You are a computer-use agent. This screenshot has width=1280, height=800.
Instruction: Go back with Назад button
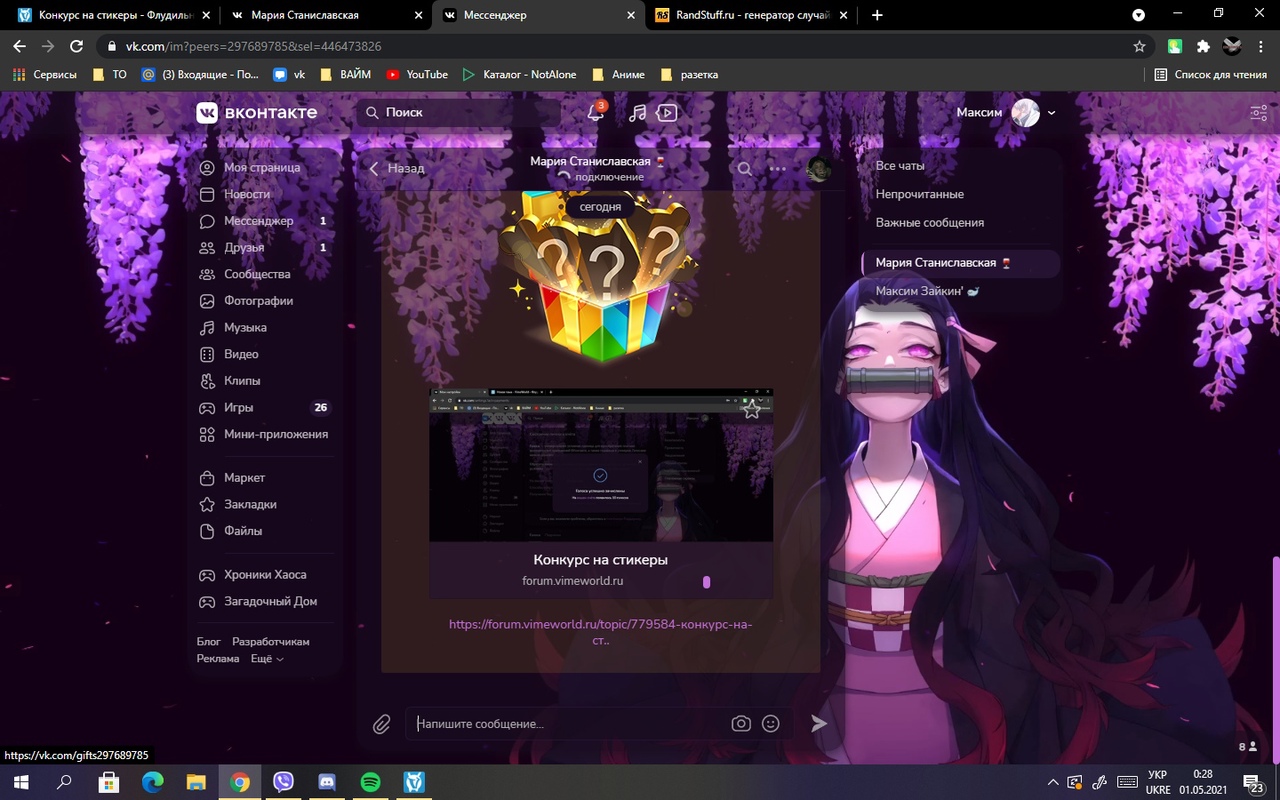click(397, 168)
